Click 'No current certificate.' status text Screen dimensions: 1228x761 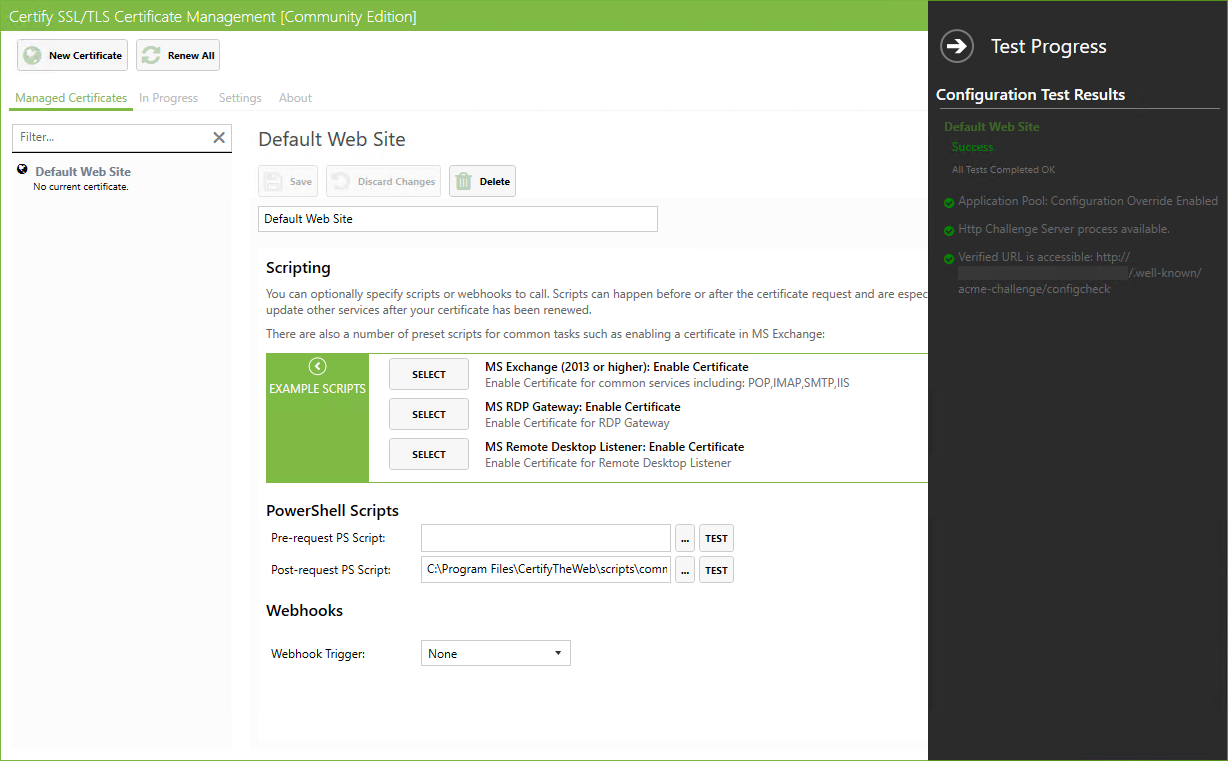[x=81, y=187]
